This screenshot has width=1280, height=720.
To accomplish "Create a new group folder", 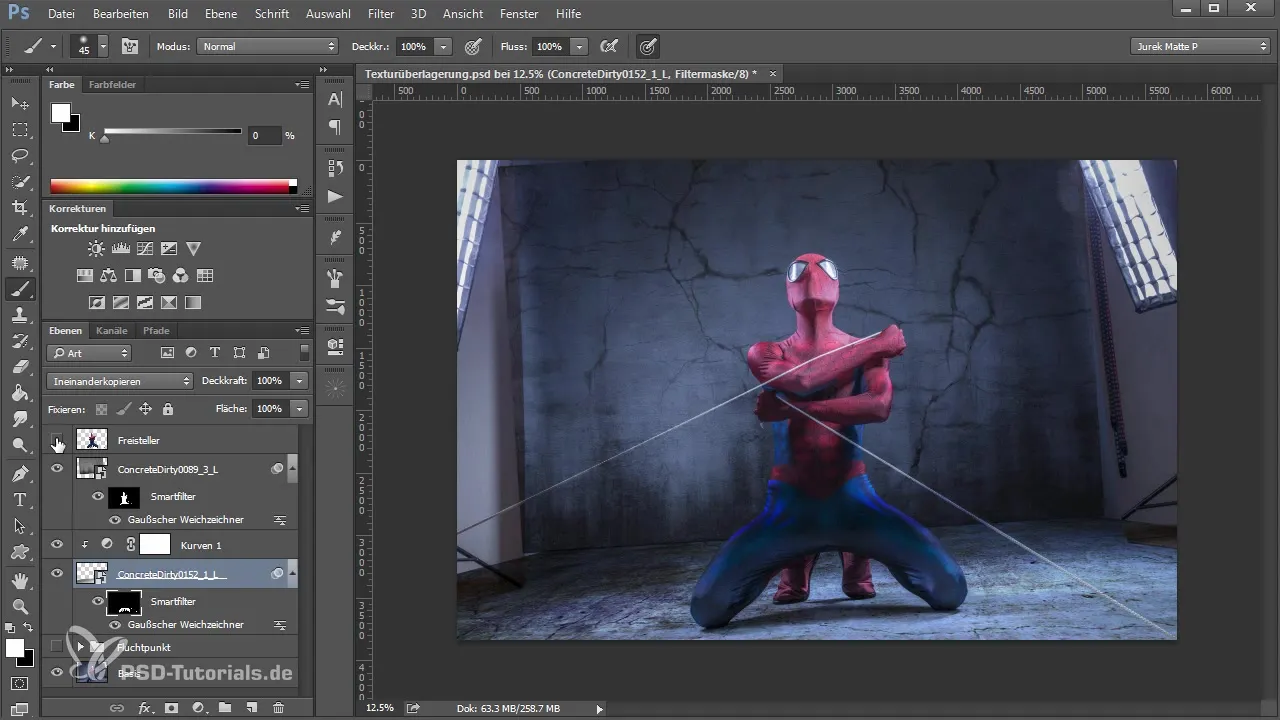I will coord(225,708).
